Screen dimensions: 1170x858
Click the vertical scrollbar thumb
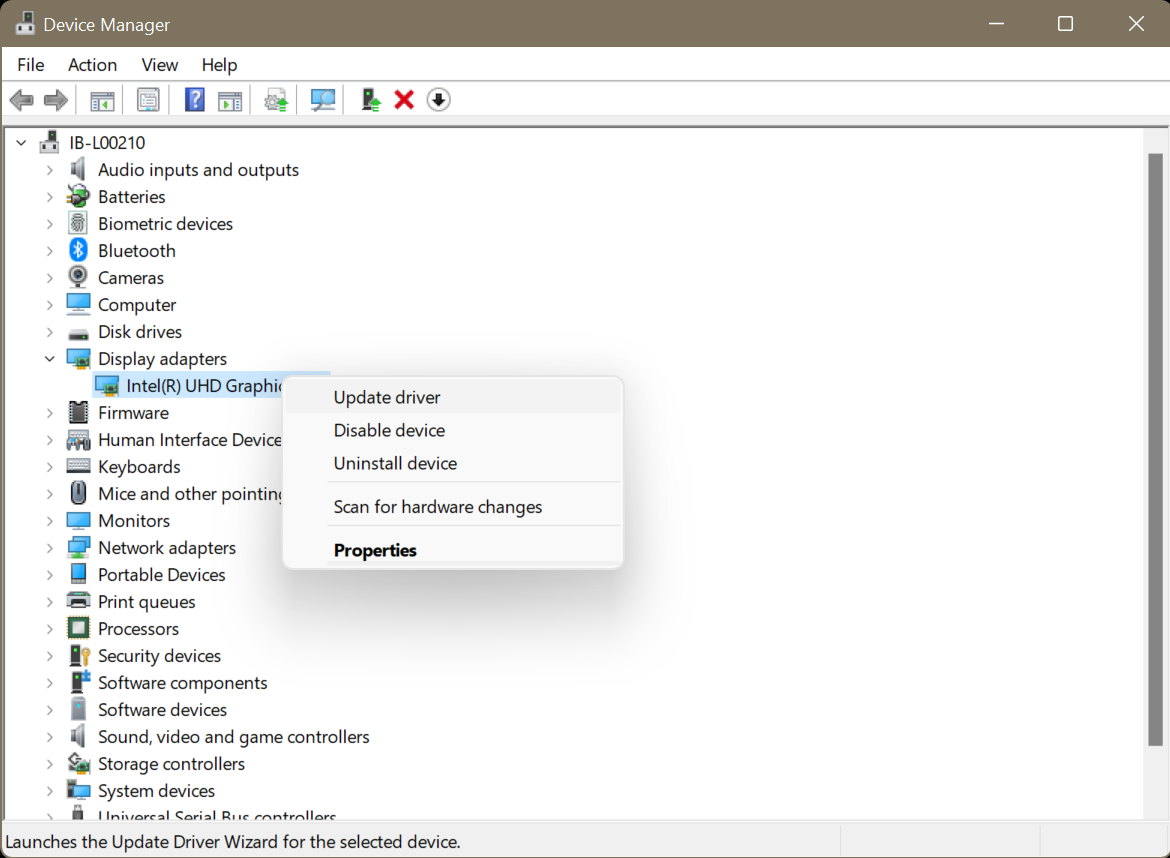point(1155,449)
